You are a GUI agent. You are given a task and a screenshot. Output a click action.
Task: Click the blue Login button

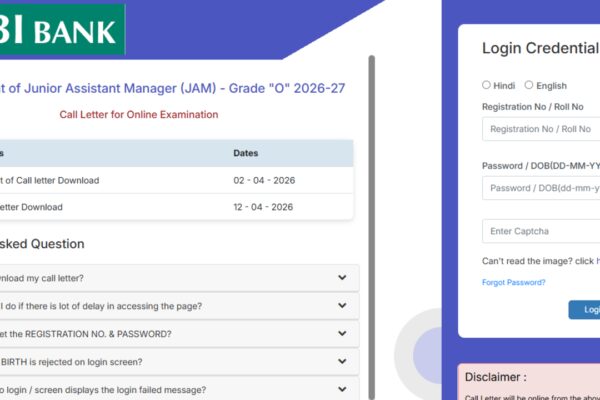[x=584, y=310]
